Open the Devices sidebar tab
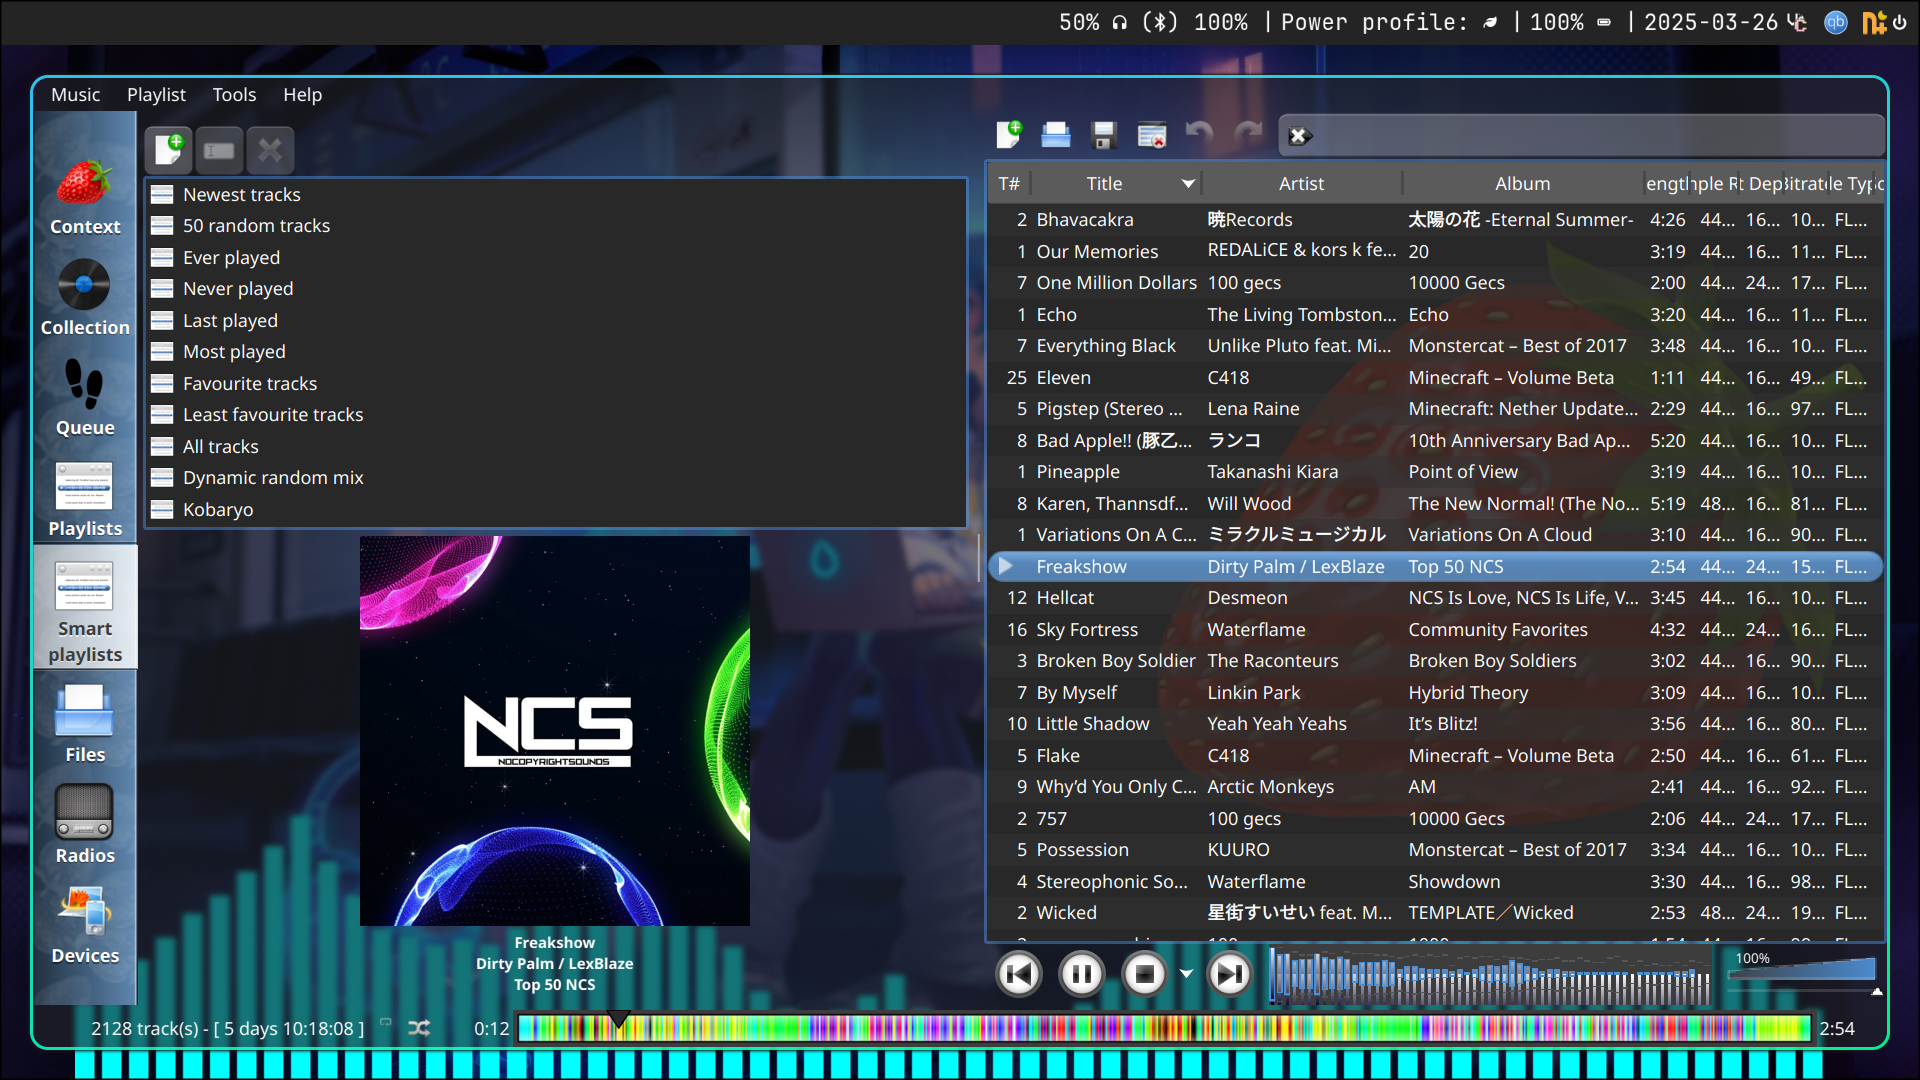 85,925
